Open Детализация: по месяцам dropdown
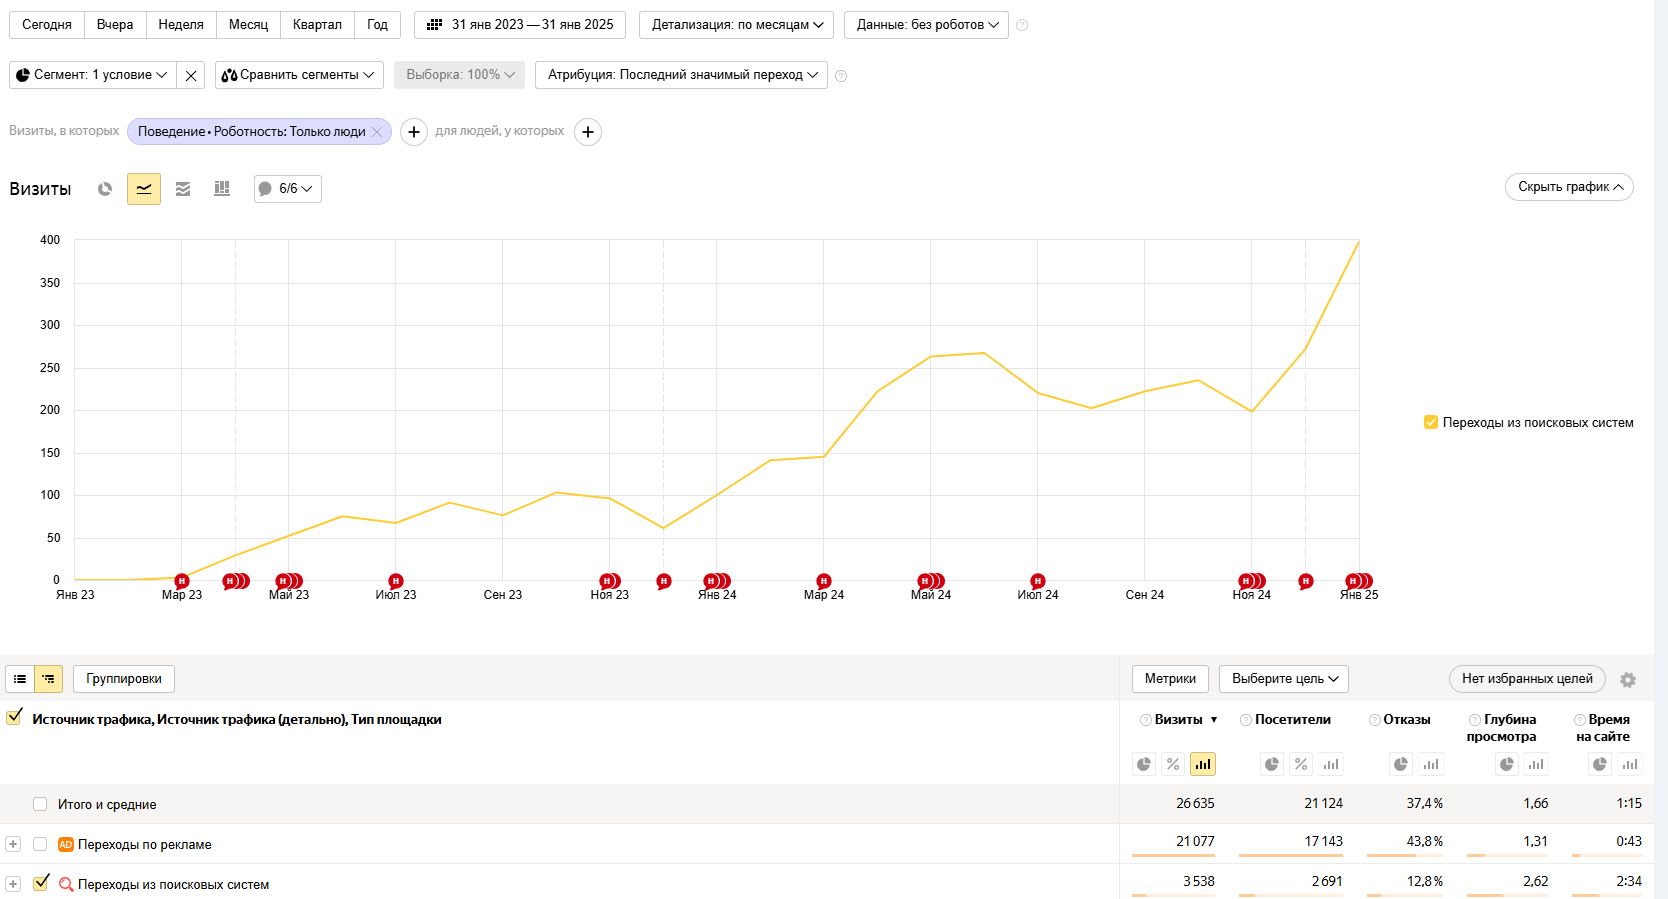 tap(738, 25)
